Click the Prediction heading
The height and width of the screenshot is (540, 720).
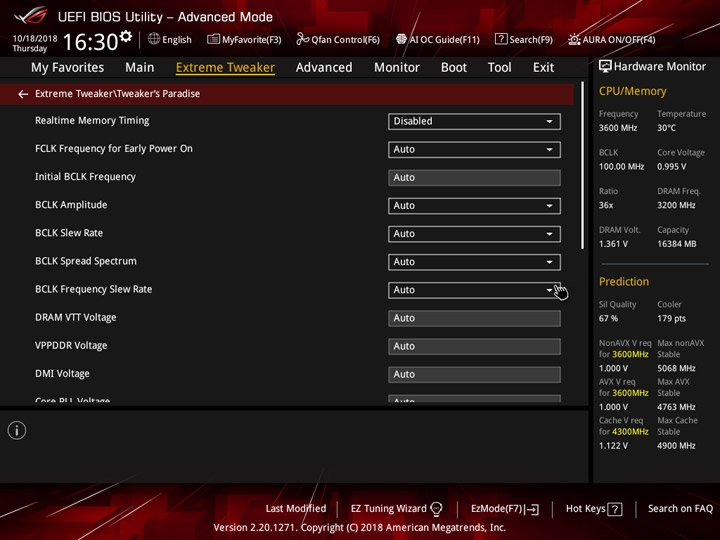[x=624, y=281]
